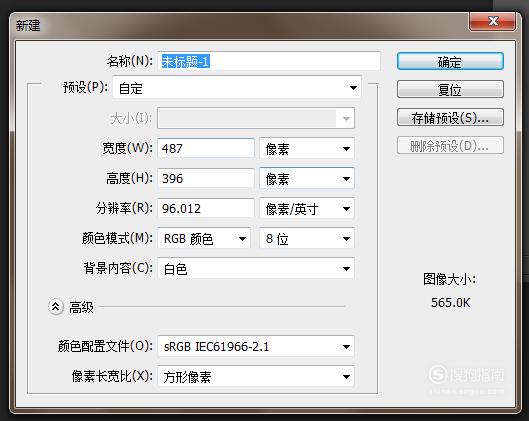Open the 预设 dropdown showing 自定
The image size is (529, 421).
pyautogui.click(x=236, y=88)
